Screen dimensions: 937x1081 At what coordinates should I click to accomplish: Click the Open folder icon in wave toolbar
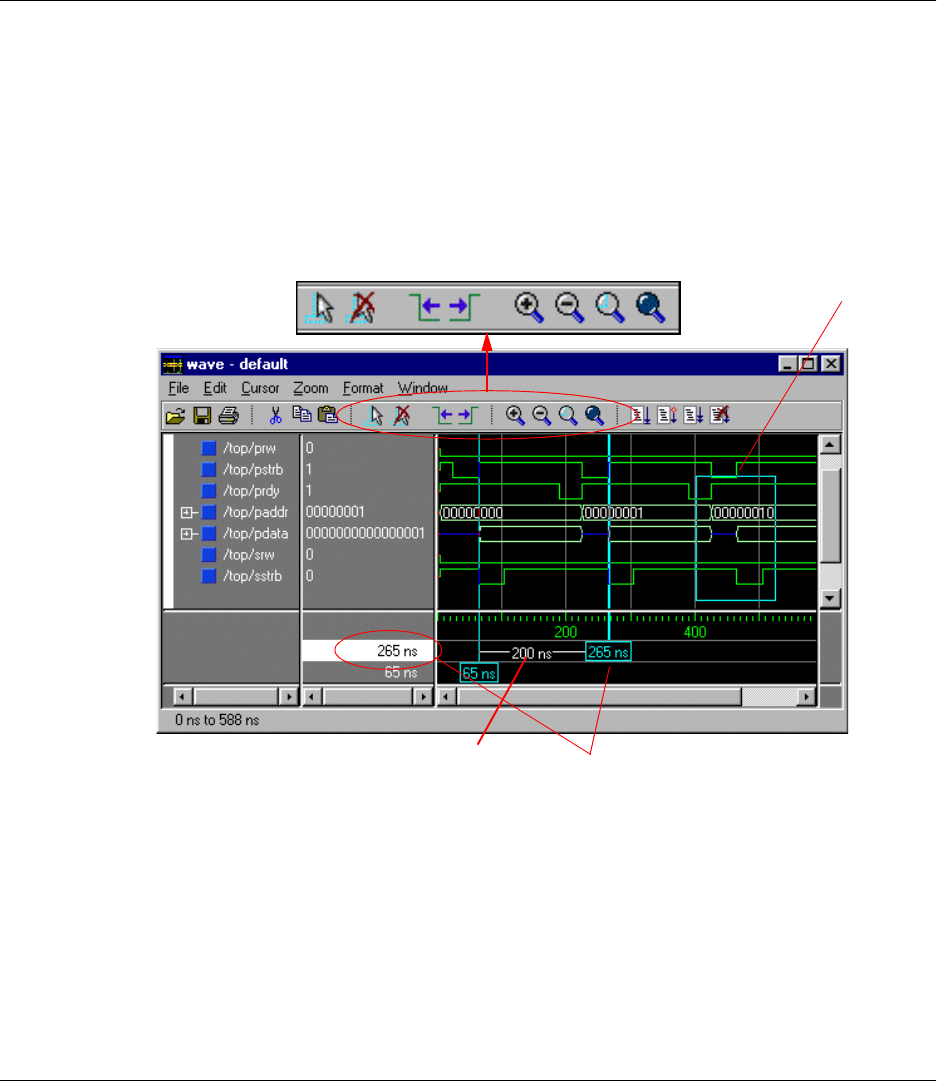coord(175,416)
